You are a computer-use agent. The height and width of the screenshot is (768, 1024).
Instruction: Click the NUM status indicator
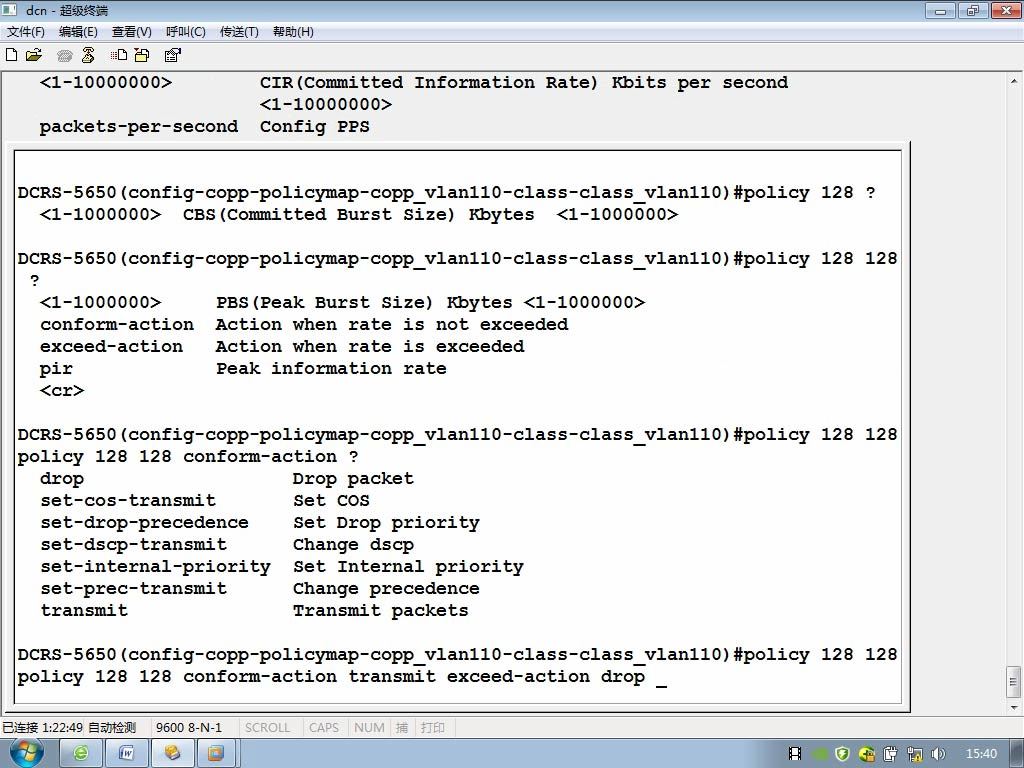pos(369,728)
